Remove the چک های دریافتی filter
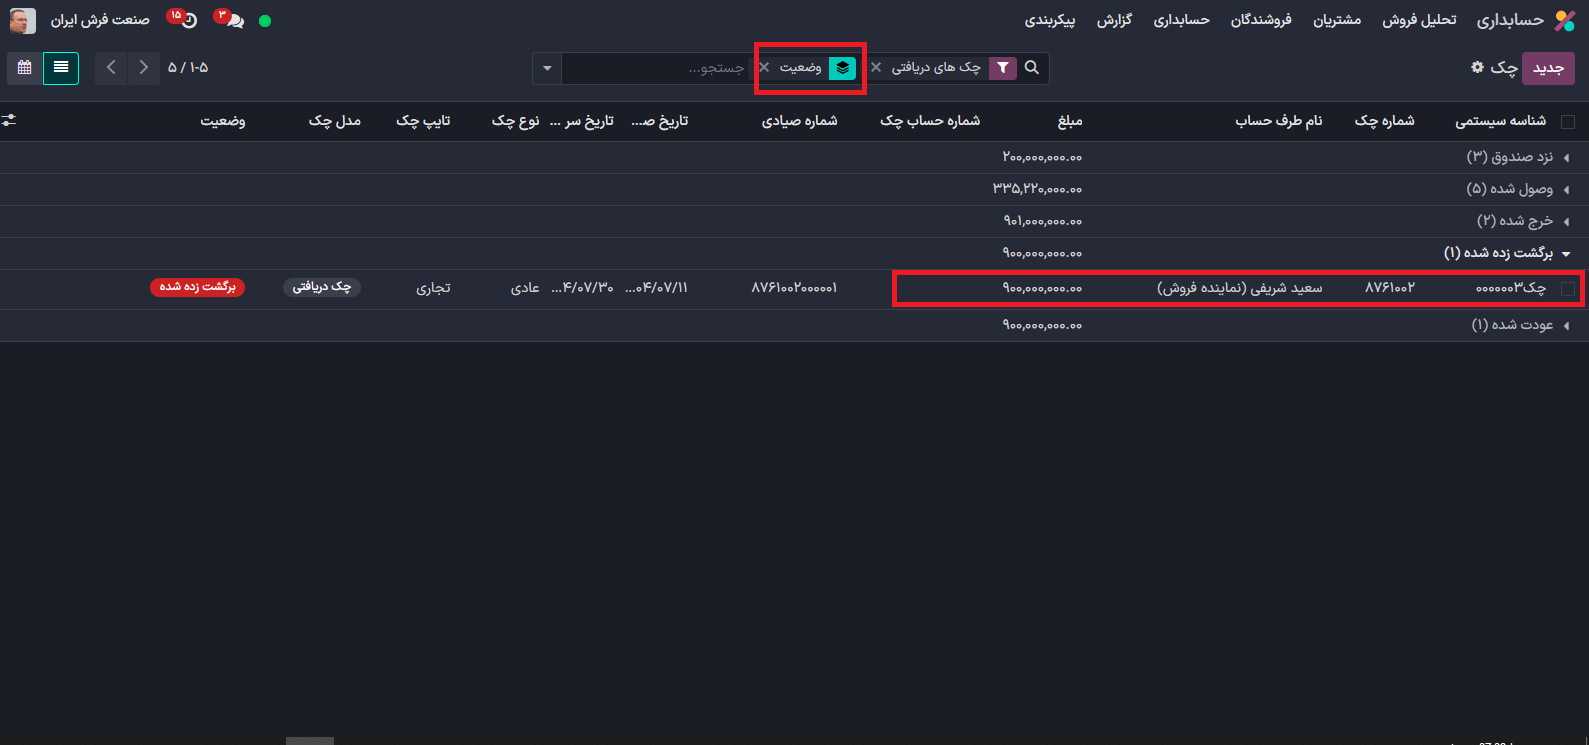 pos(876,67)
